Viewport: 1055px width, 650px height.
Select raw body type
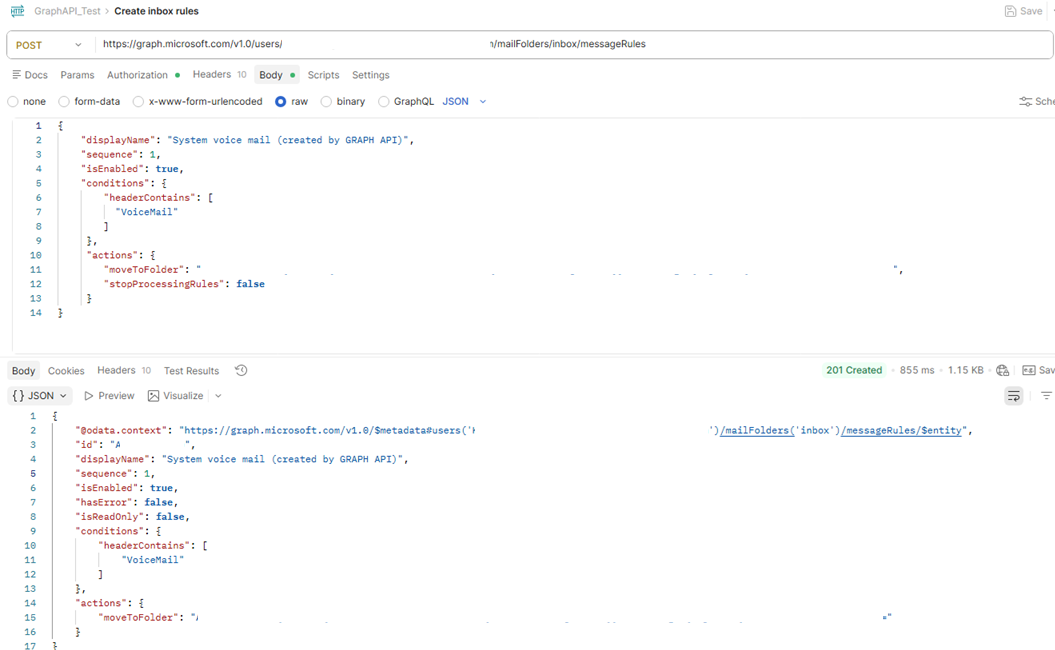281,102
